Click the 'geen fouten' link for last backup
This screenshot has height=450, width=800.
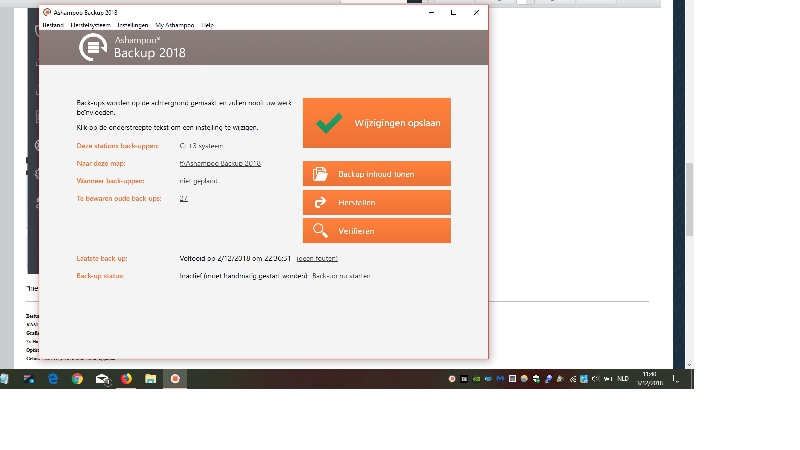click(x=317, y=259)
